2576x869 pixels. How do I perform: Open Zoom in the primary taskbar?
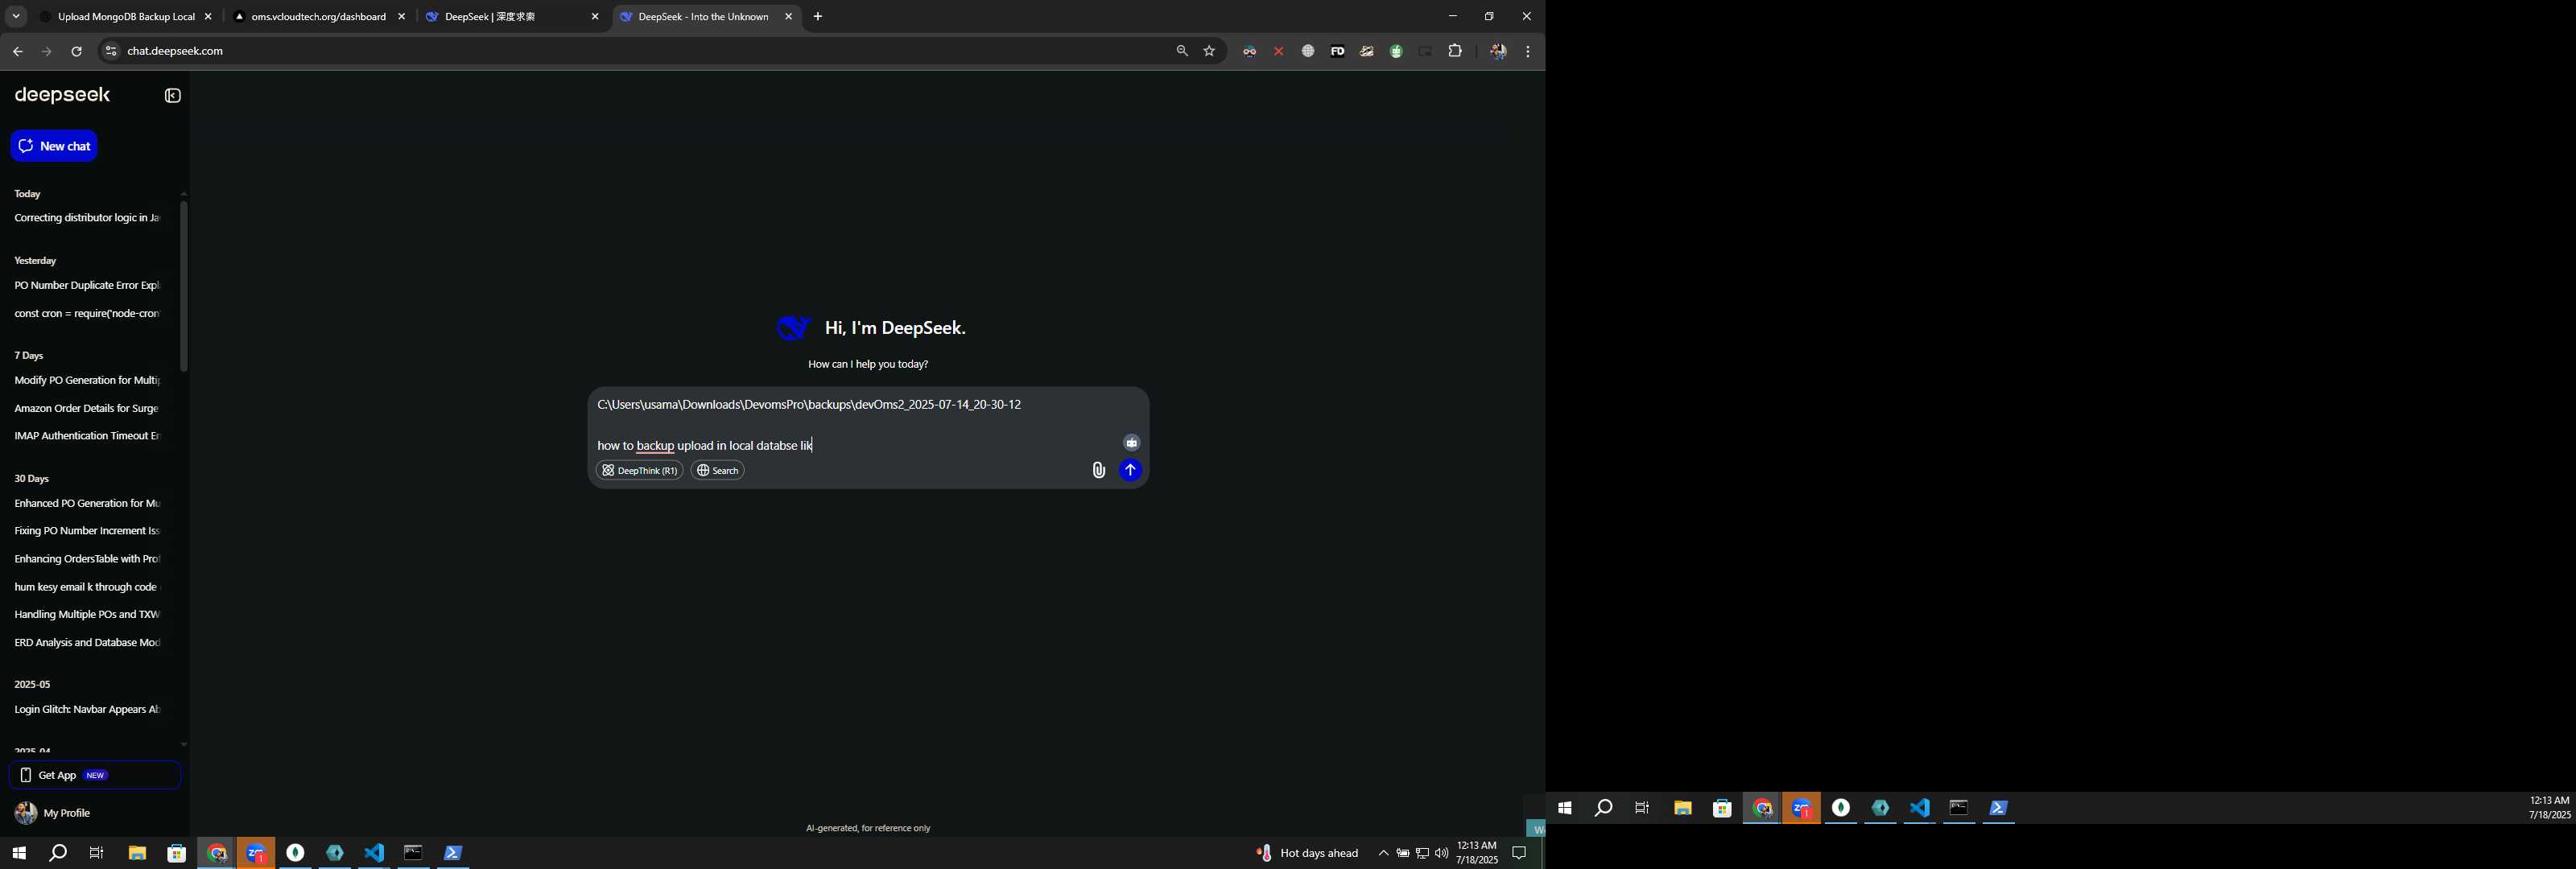[x=256, y=852]
